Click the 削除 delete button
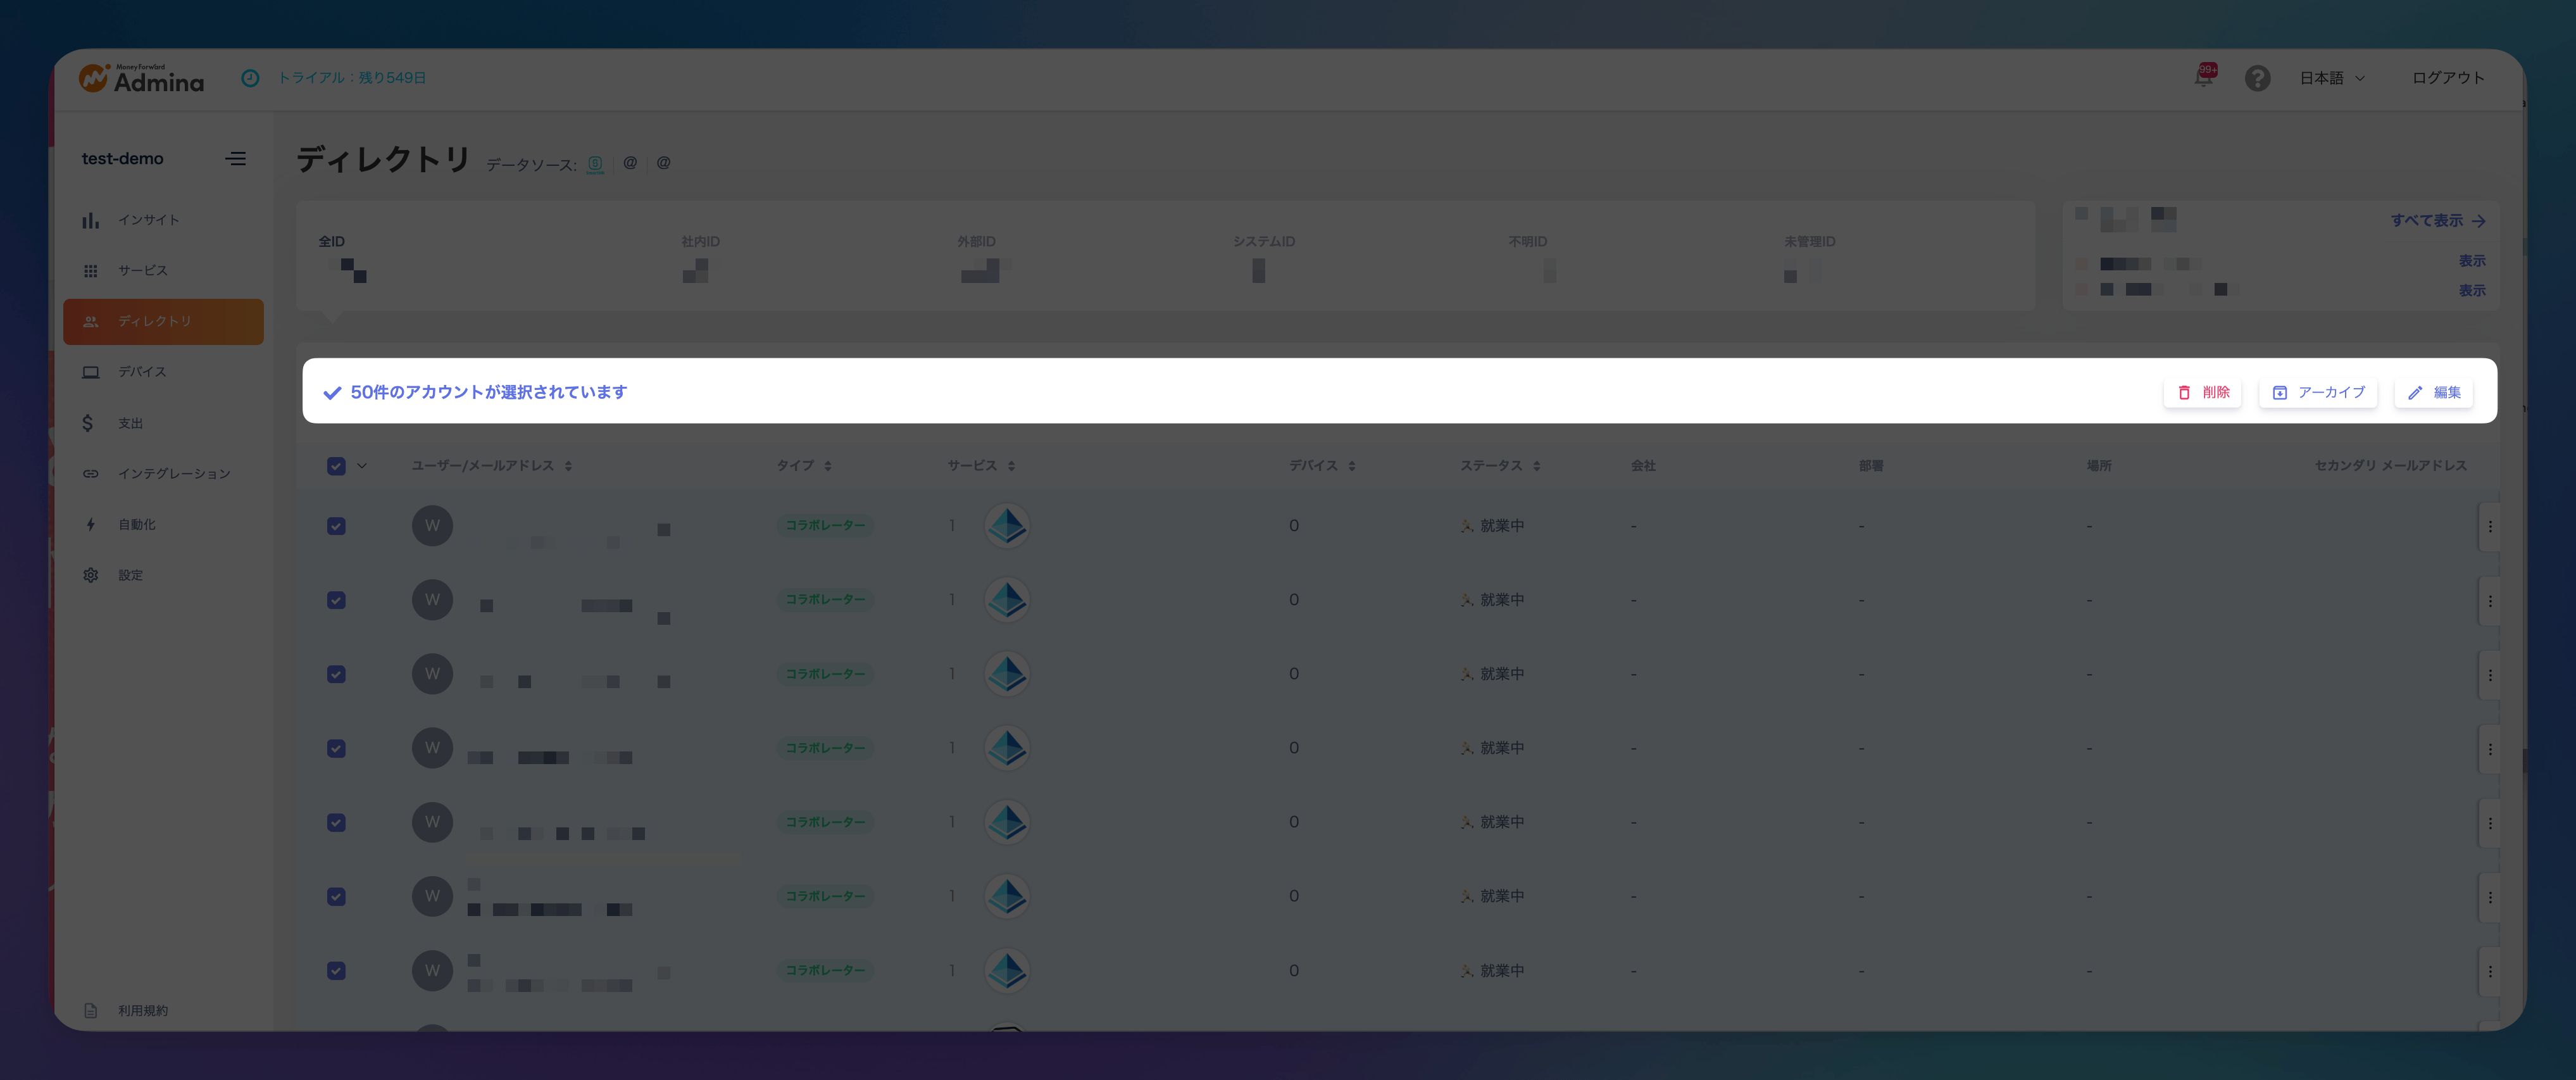 (x=2202, y=392)
